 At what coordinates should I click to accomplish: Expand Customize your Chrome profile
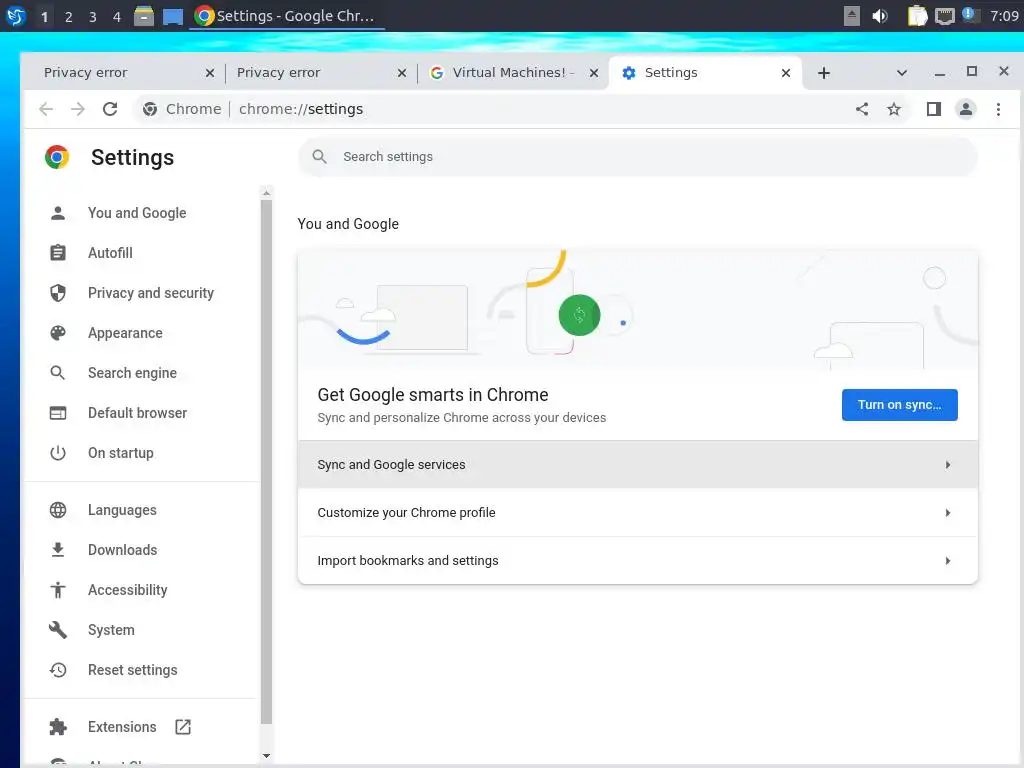(637, 513)
